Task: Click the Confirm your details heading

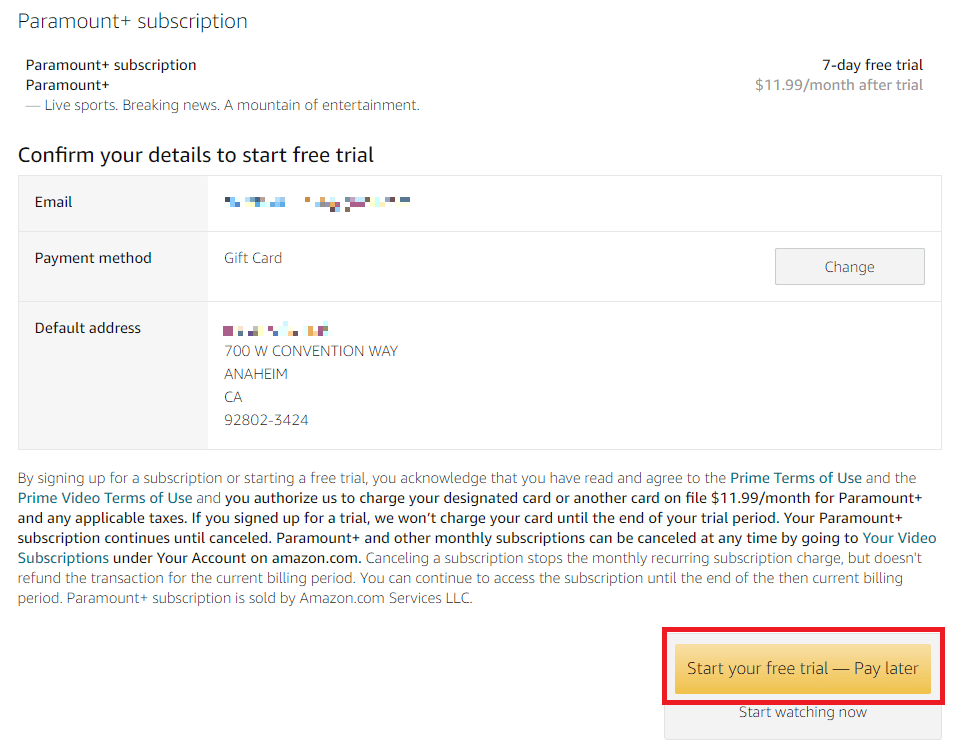Action: (196, 155)
